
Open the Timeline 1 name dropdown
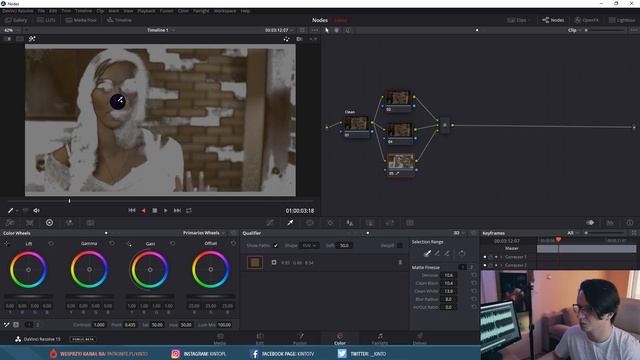click(x=161, y=30)
